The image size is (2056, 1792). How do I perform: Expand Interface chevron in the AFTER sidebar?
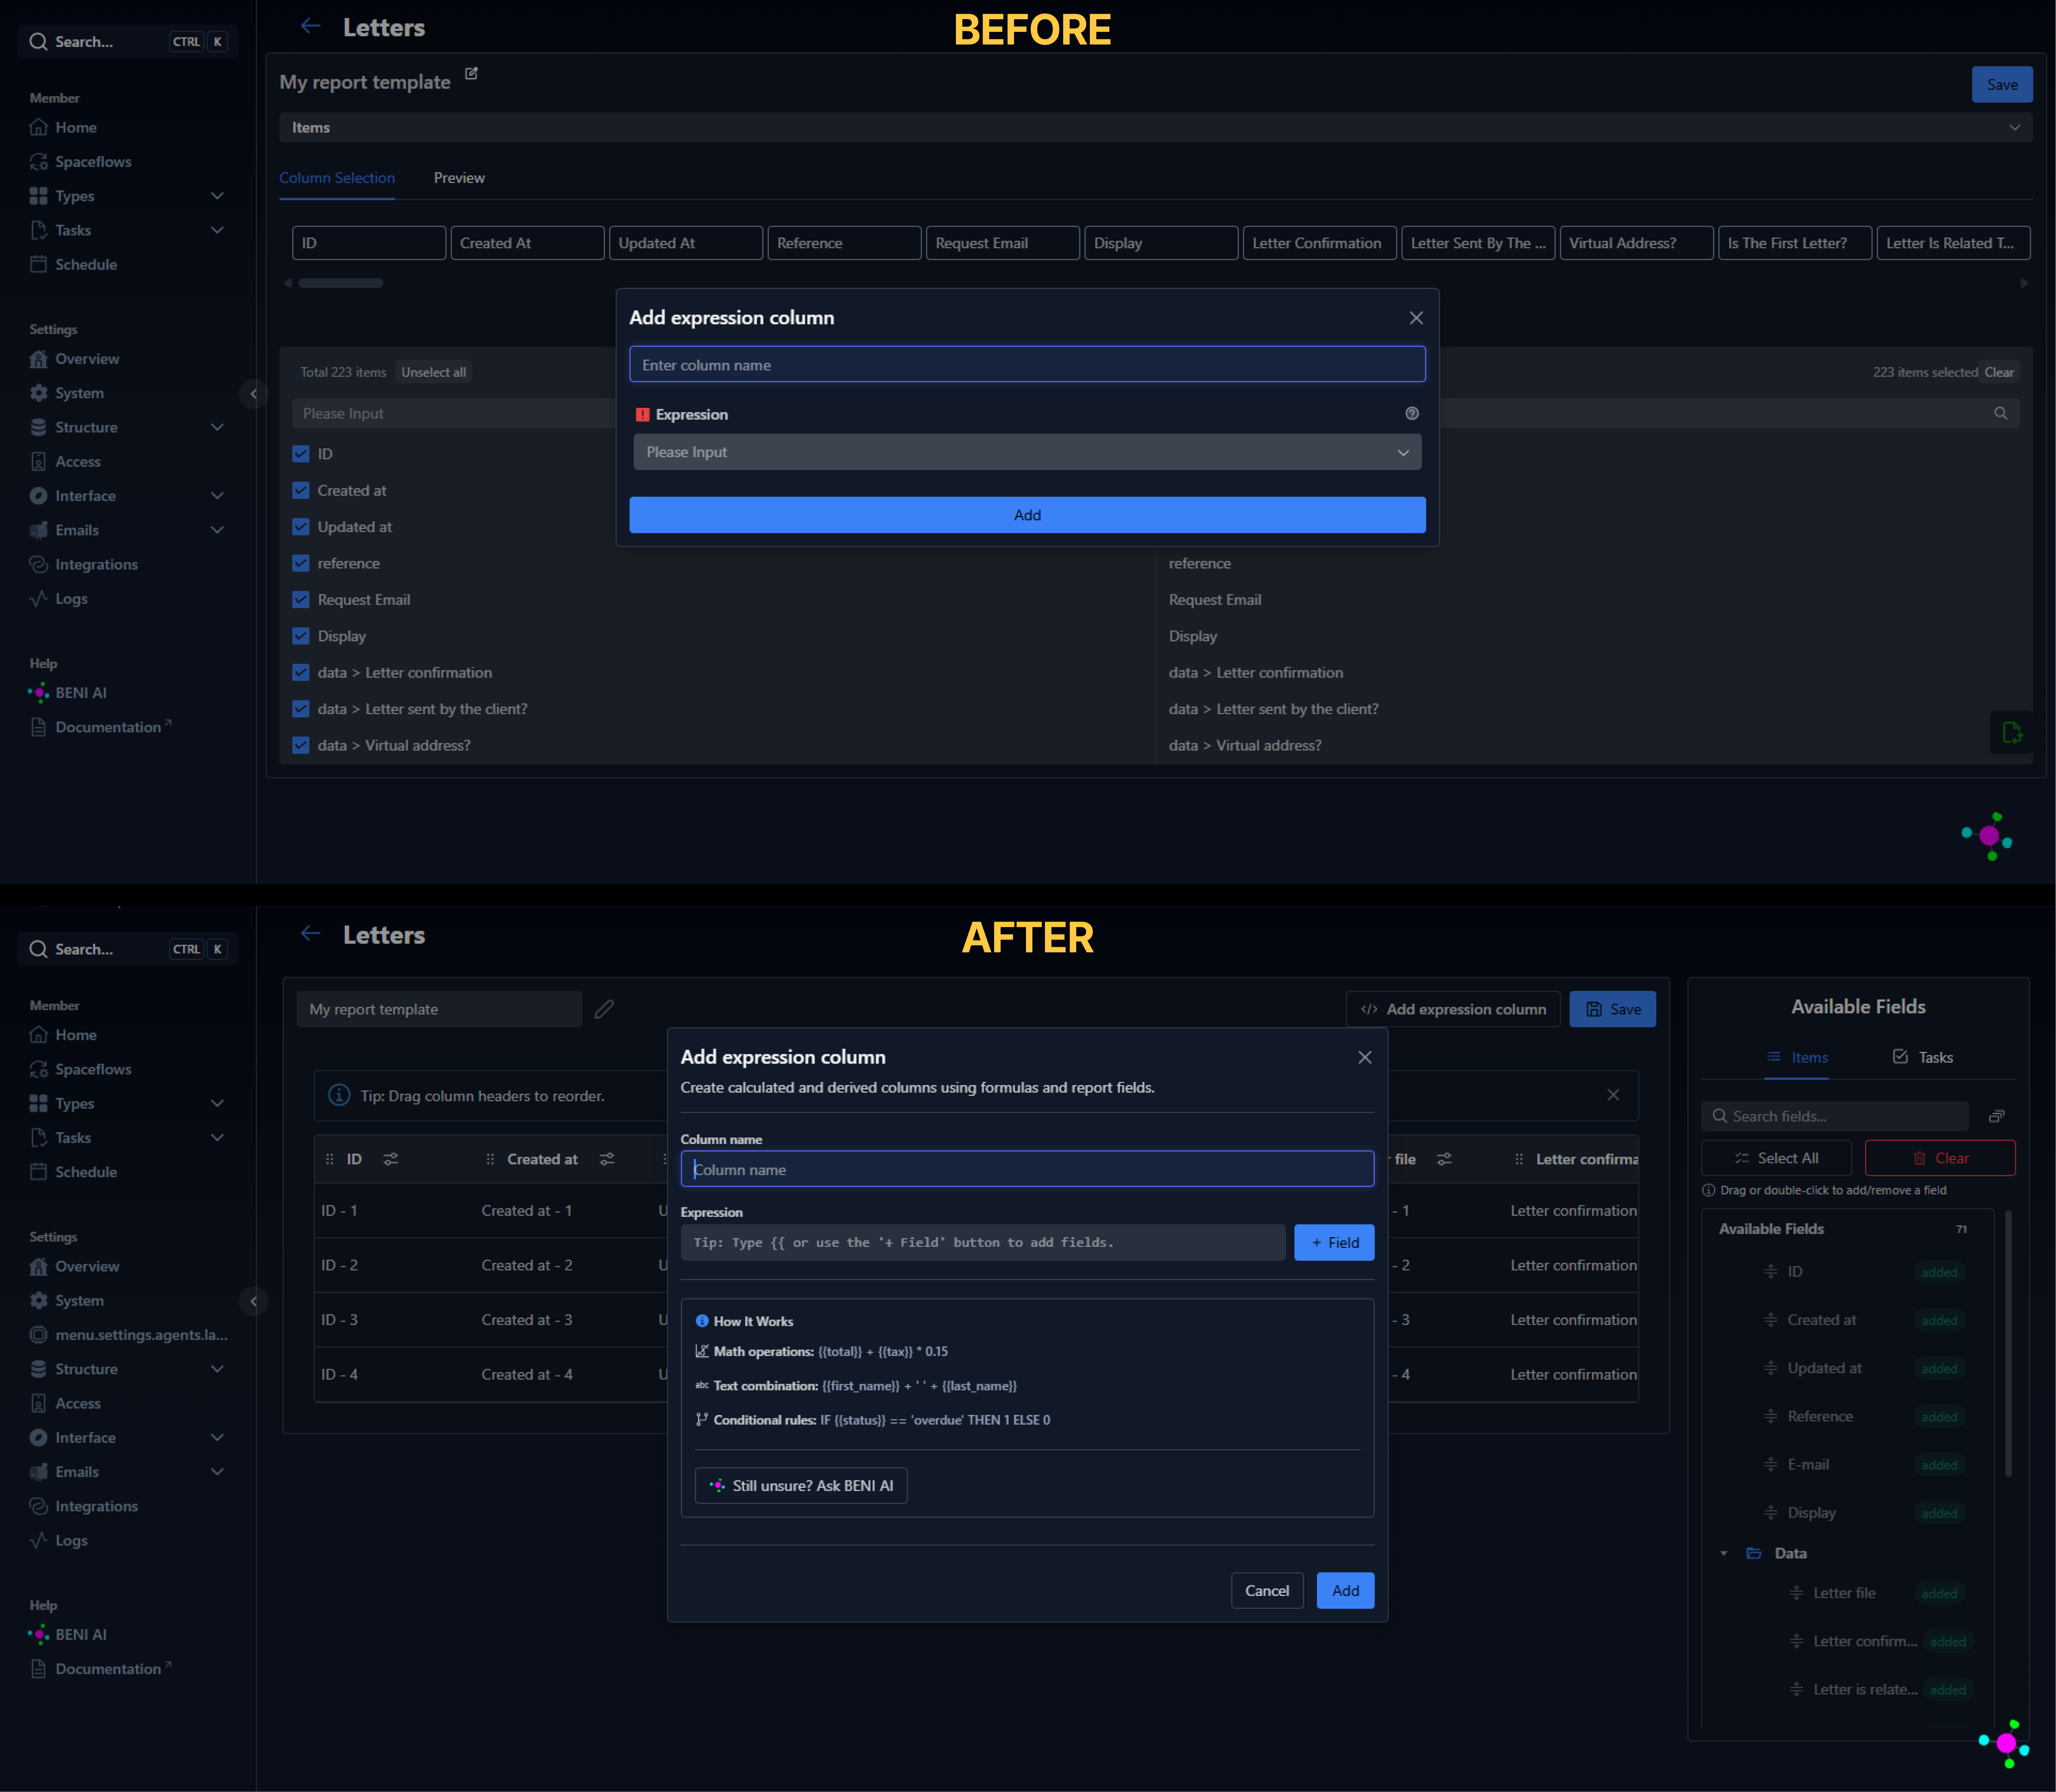point(217,1438)
